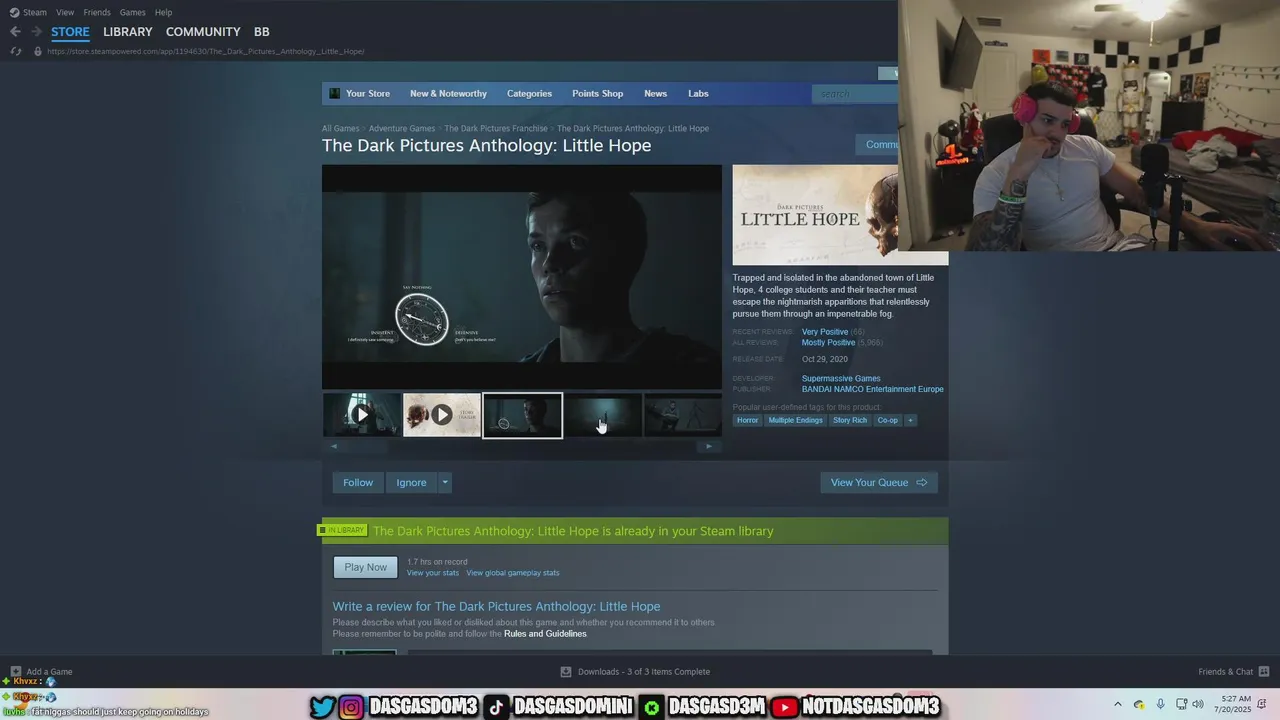Open the Help menu

pos(163,12)
